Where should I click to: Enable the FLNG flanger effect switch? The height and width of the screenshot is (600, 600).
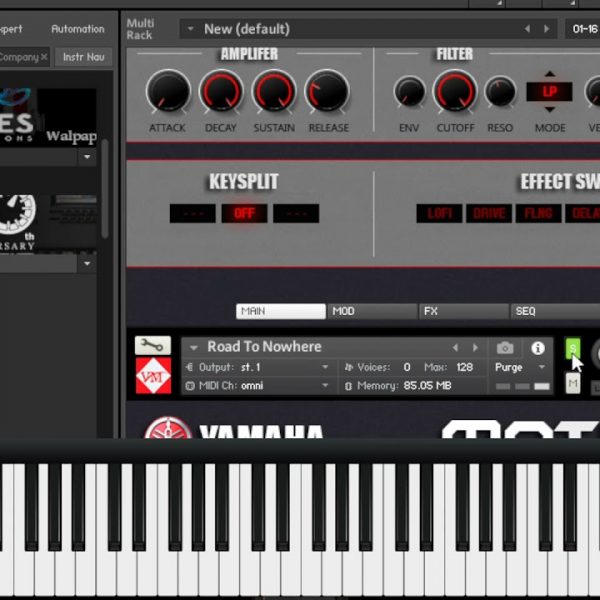tap(538, 213)
